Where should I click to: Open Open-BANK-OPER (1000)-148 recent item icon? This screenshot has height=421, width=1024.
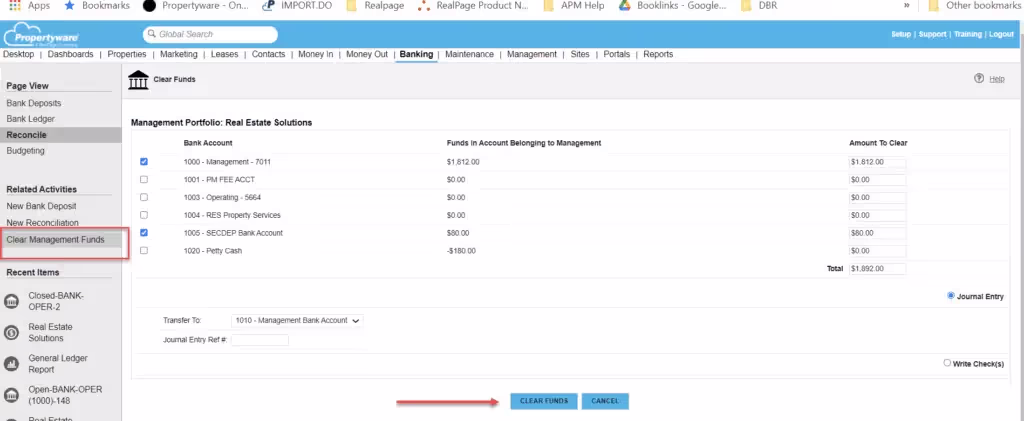pos(11,396)
